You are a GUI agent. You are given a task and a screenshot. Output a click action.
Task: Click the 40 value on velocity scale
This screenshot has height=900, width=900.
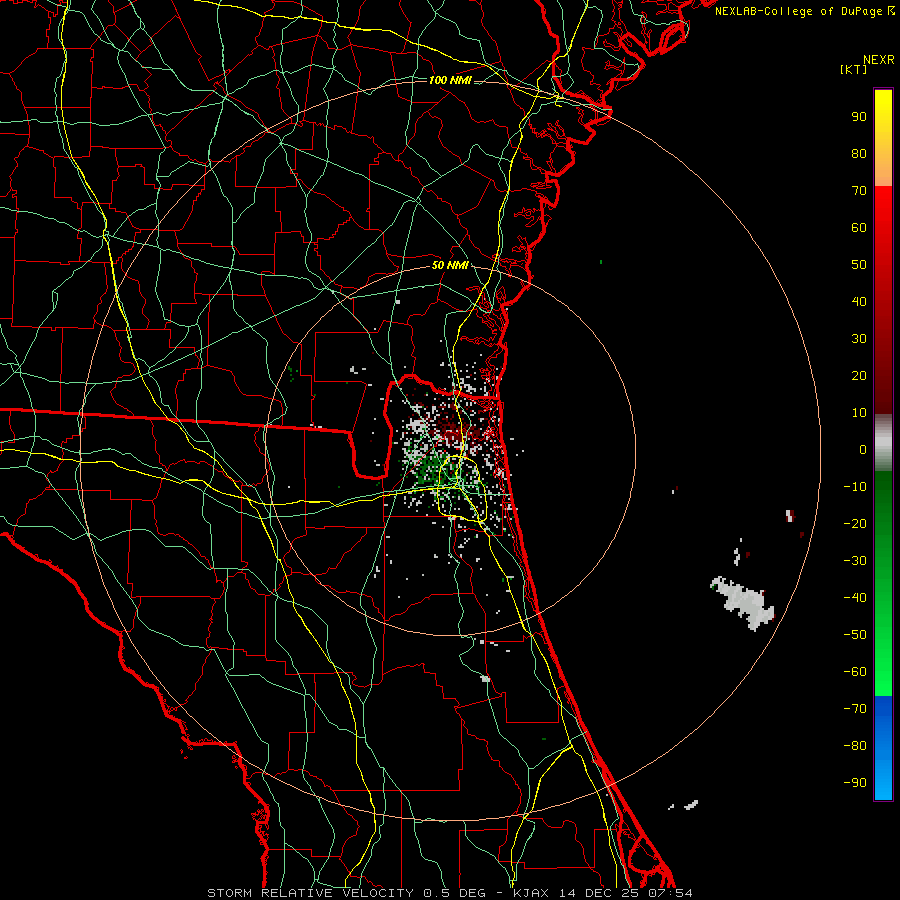[859, 301]
